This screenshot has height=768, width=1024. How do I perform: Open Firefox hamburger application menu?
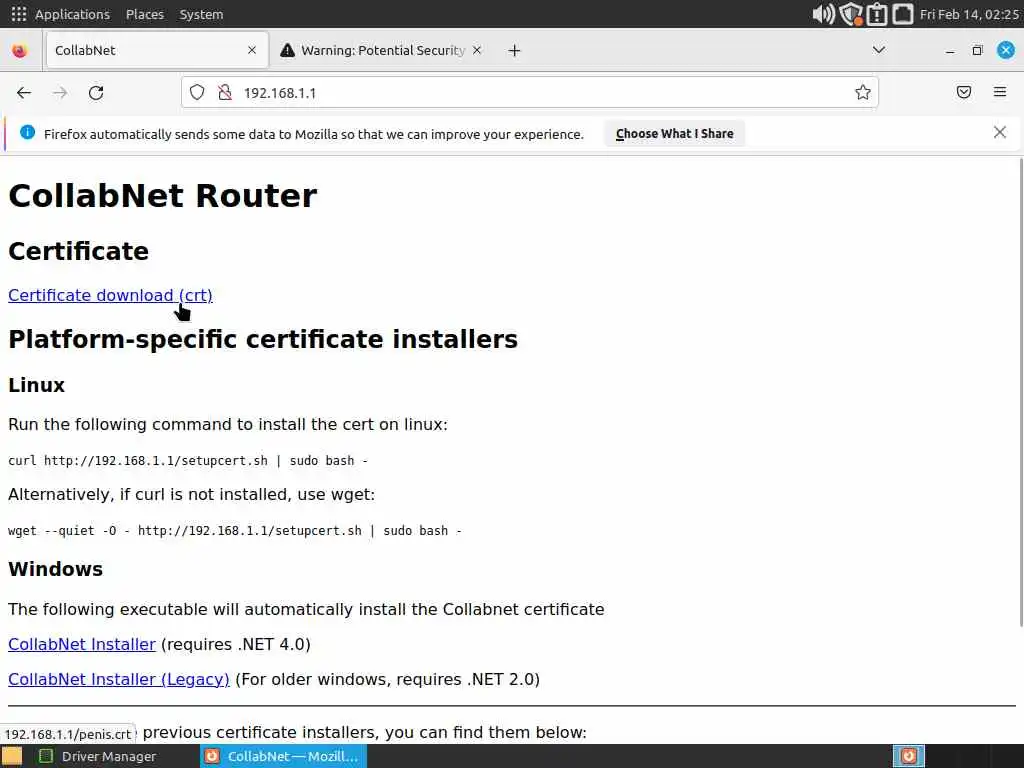pyautogui.click(x=1000, y=92)
